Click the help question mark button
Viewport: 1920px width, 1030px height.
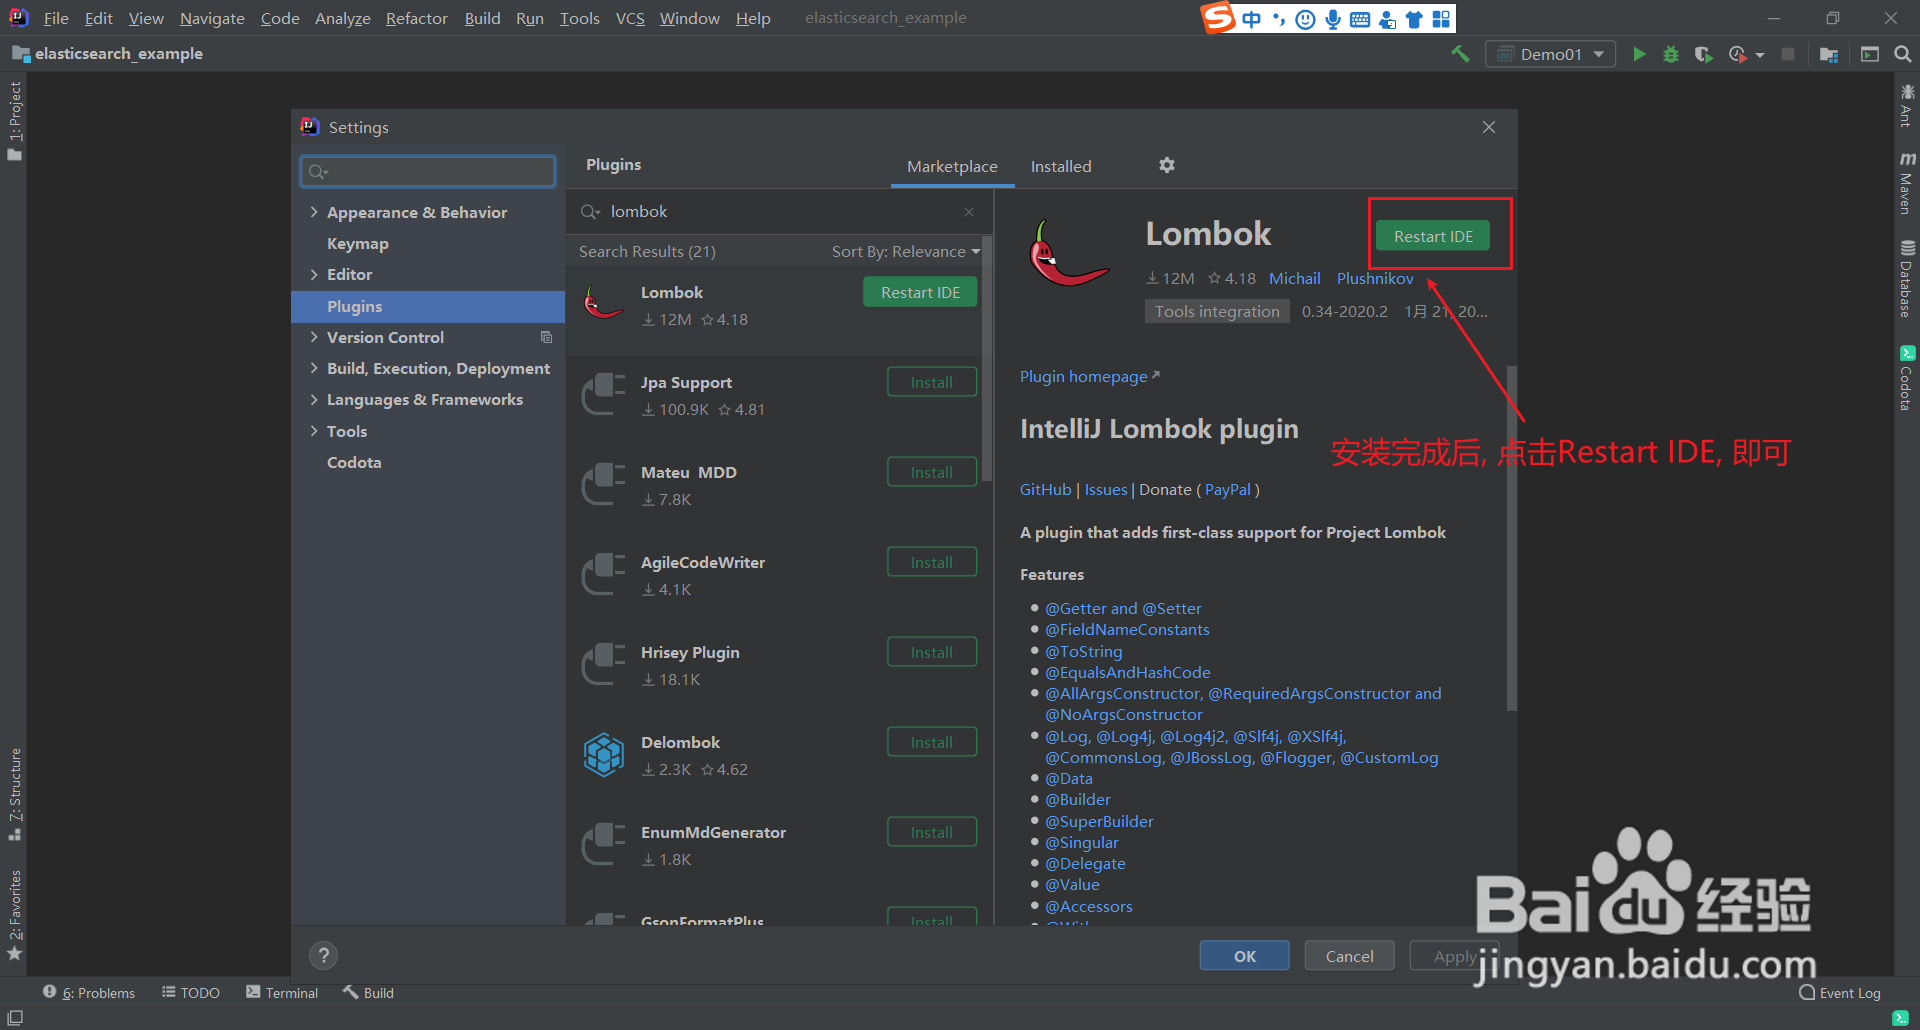click(x=323, y=955)
